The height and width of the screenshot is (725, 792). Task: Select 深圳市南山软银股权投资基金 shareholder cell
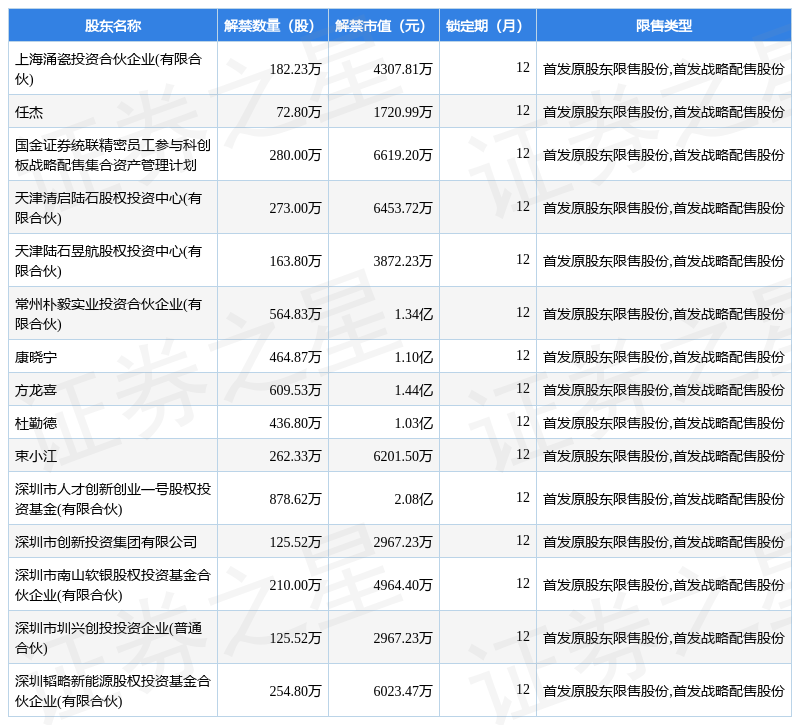(113, 585)
